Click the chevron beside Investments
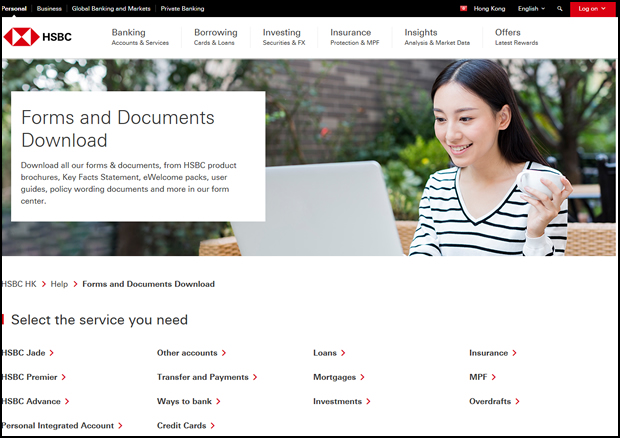This screenshot has width=620, height=438. 369,402
